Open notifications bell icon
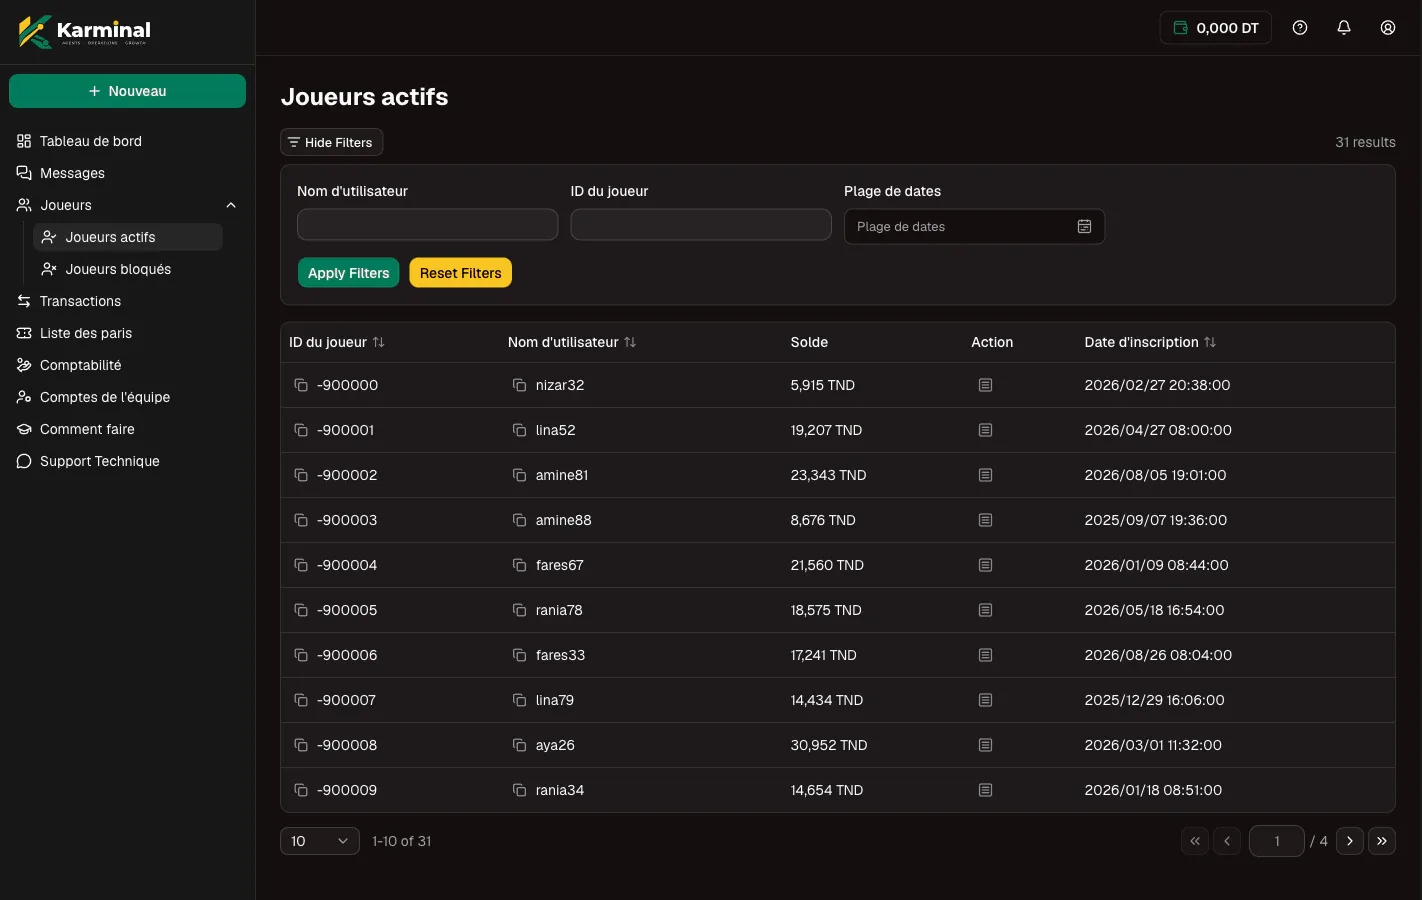Viewport: 1422px width, 900px height. coord(1344,28)
